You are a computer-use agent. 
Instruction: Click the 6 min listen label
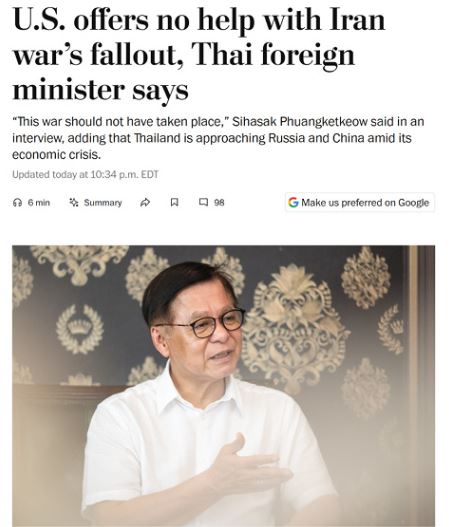click(x=39, y=203)
